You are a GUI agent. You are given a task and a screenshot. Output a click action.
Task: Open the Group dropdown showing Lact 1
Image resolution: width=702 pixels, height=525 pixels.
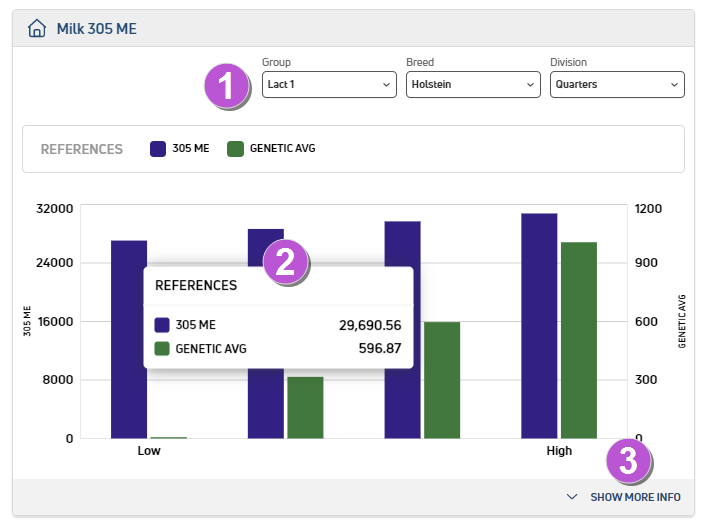(x=329, y=85)
